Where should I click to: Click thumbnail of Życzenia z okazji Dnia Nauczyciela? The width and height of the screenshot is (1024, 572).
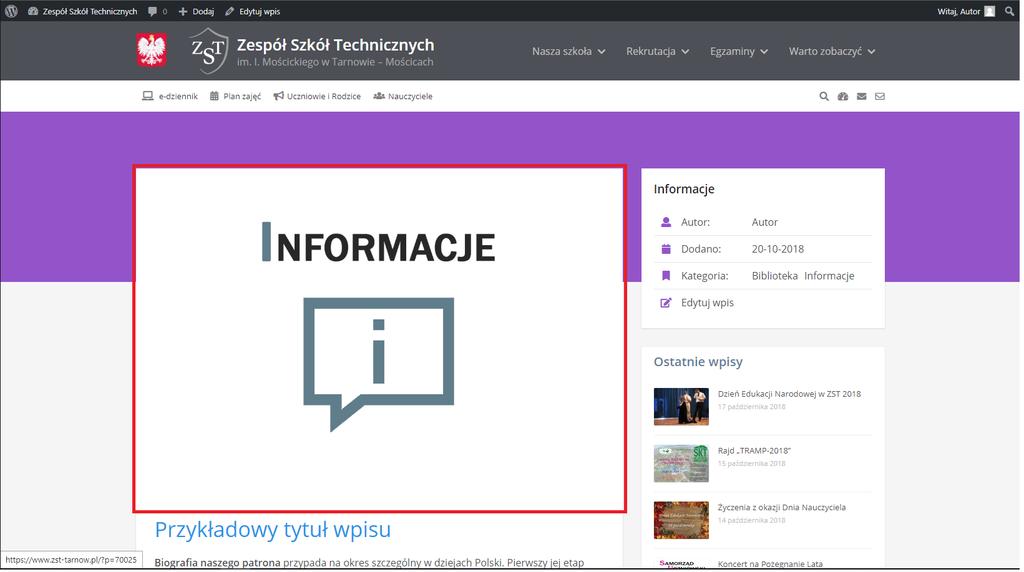point(680,520)
